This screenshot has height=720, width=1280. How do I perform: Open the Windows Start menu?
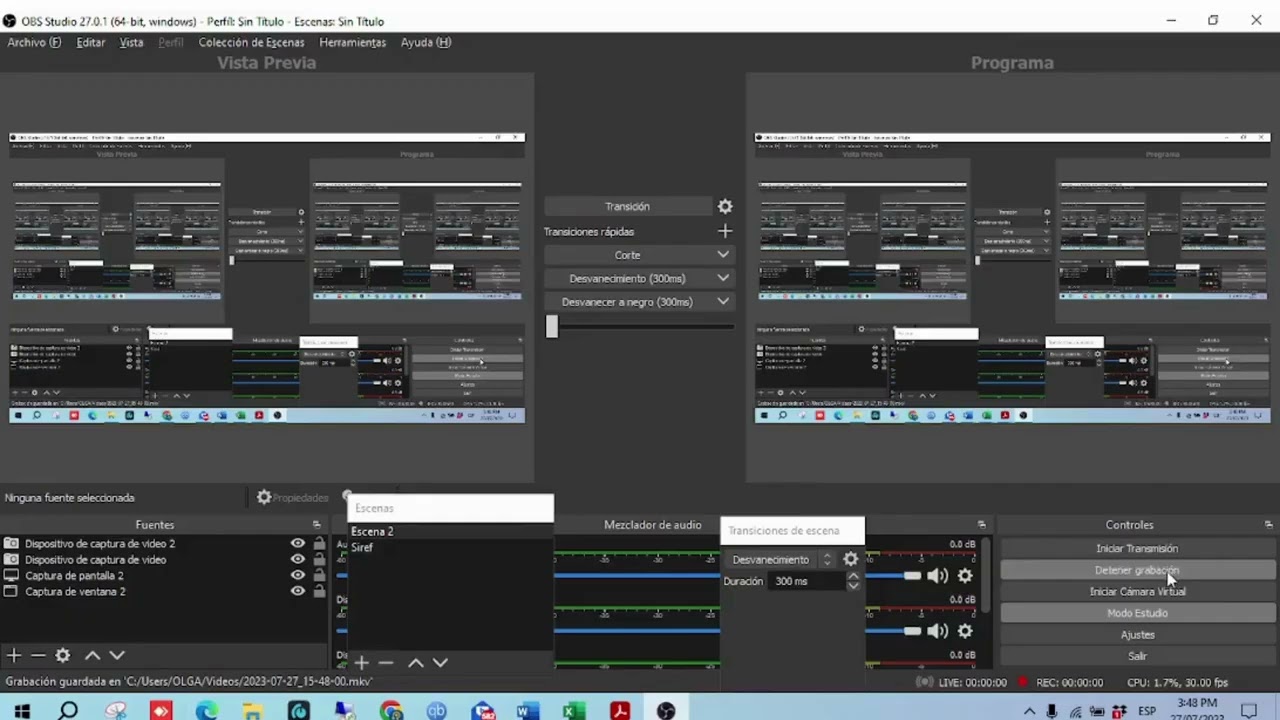21,711
